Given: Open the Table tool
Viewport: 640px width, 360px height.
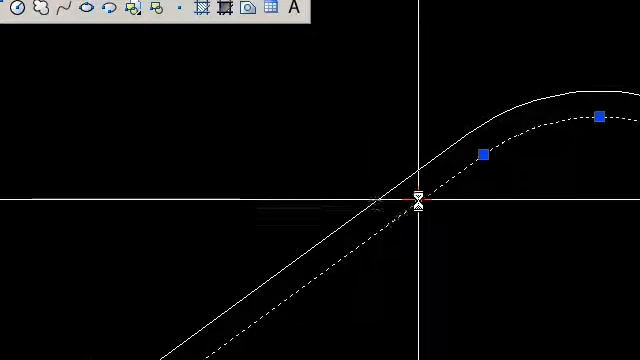Looking at the screenshot, I should (x=271, y=7).
